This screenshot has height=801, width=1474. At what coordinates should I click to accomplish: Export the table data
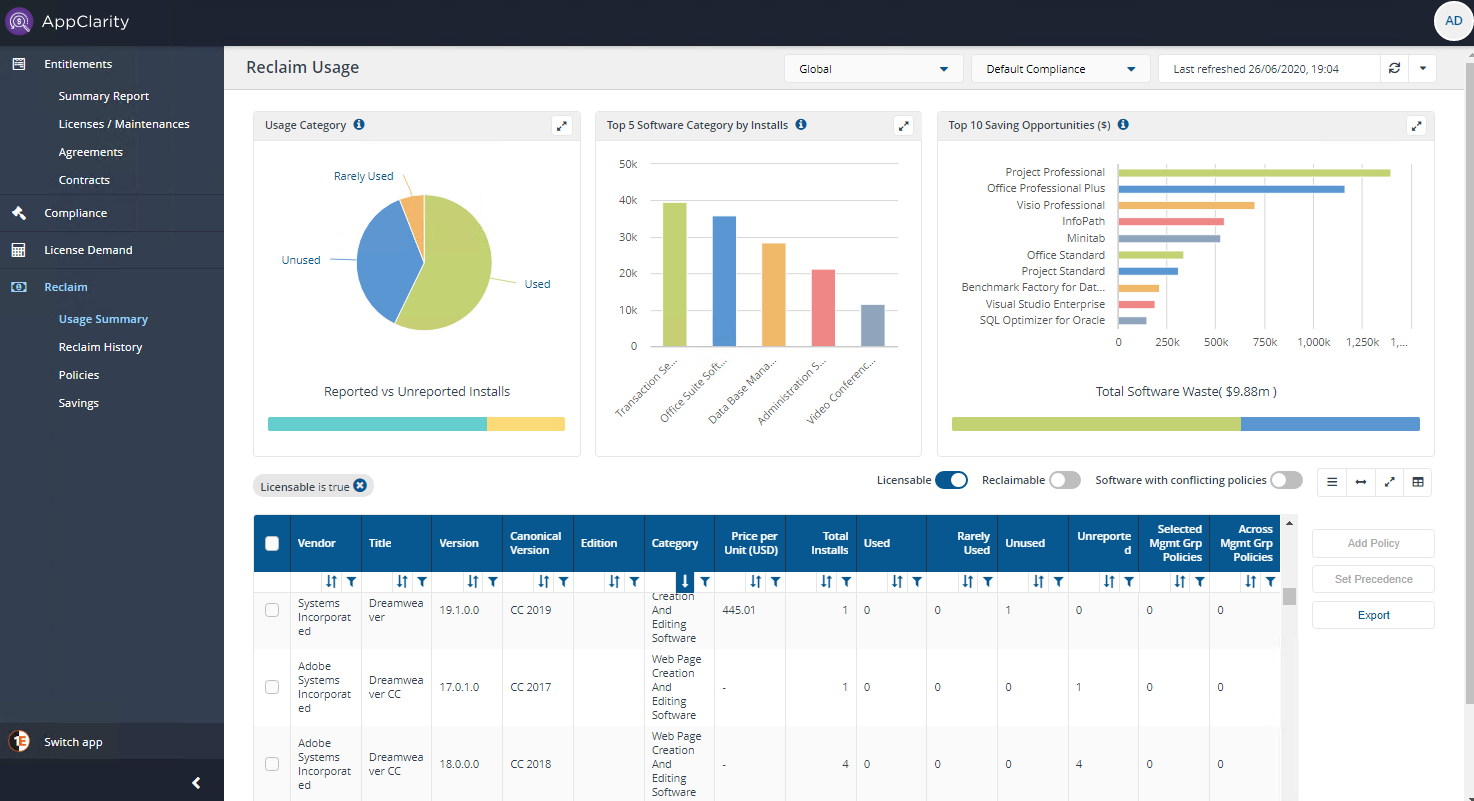tap(1373, 615)
